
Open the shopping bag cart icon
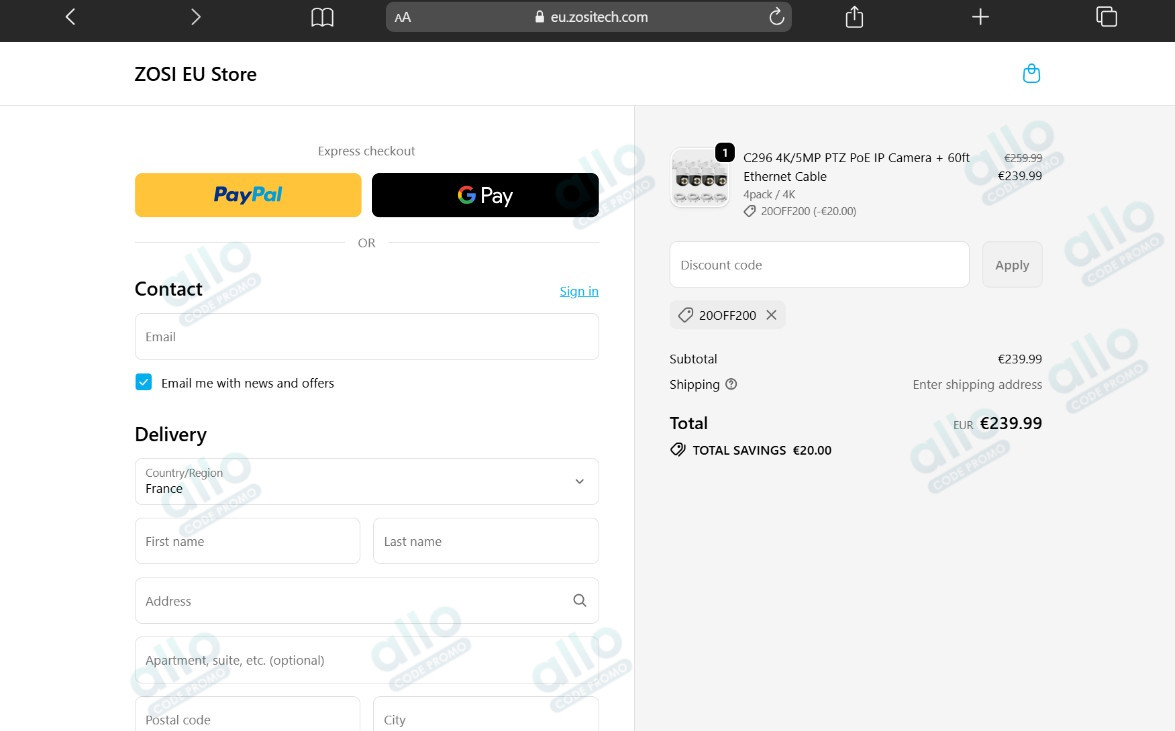(x=1031, y=74)
